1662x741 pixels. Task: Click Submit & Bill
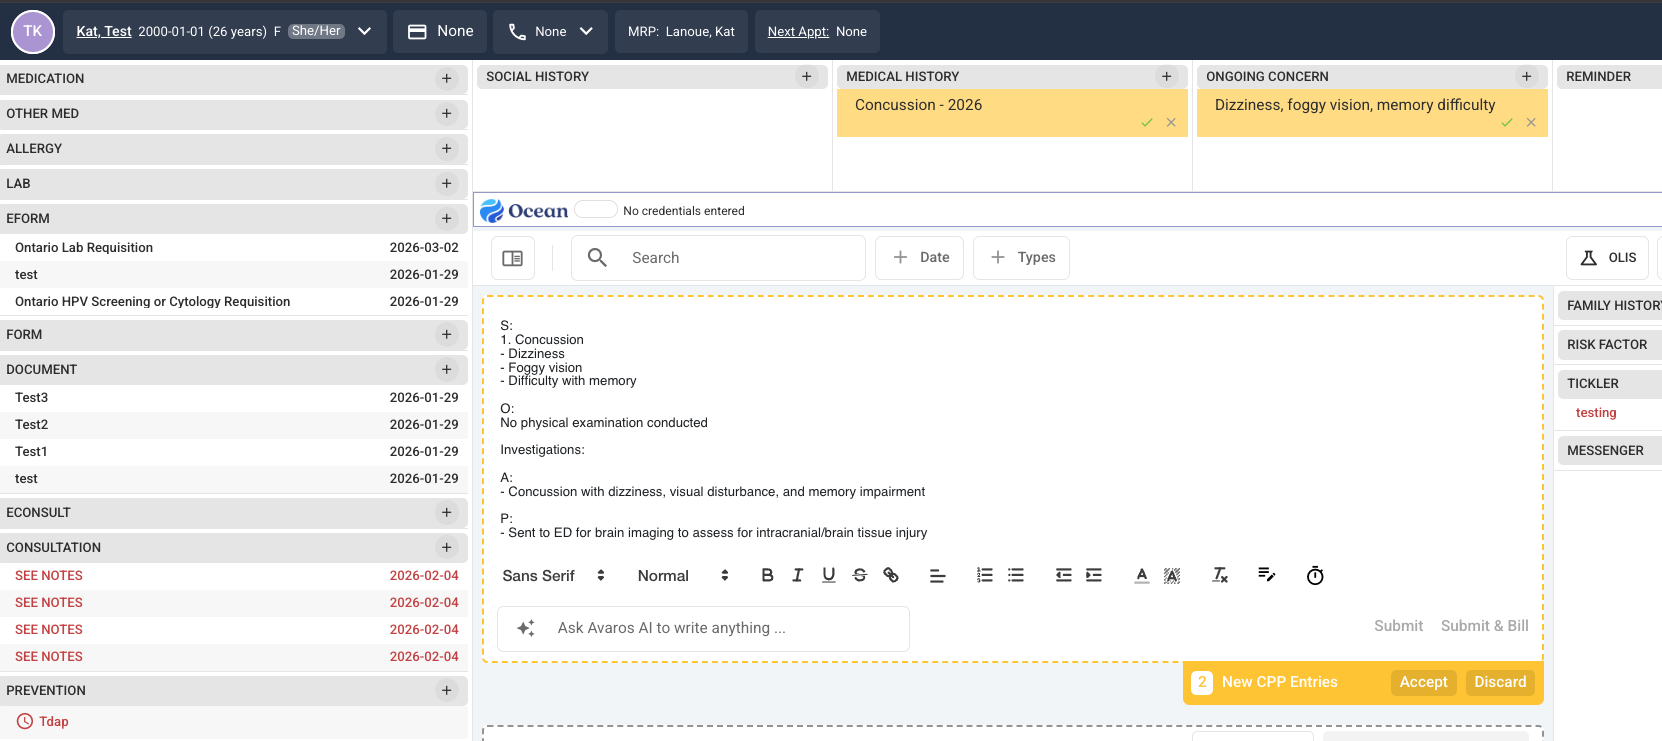[1485, 626]
